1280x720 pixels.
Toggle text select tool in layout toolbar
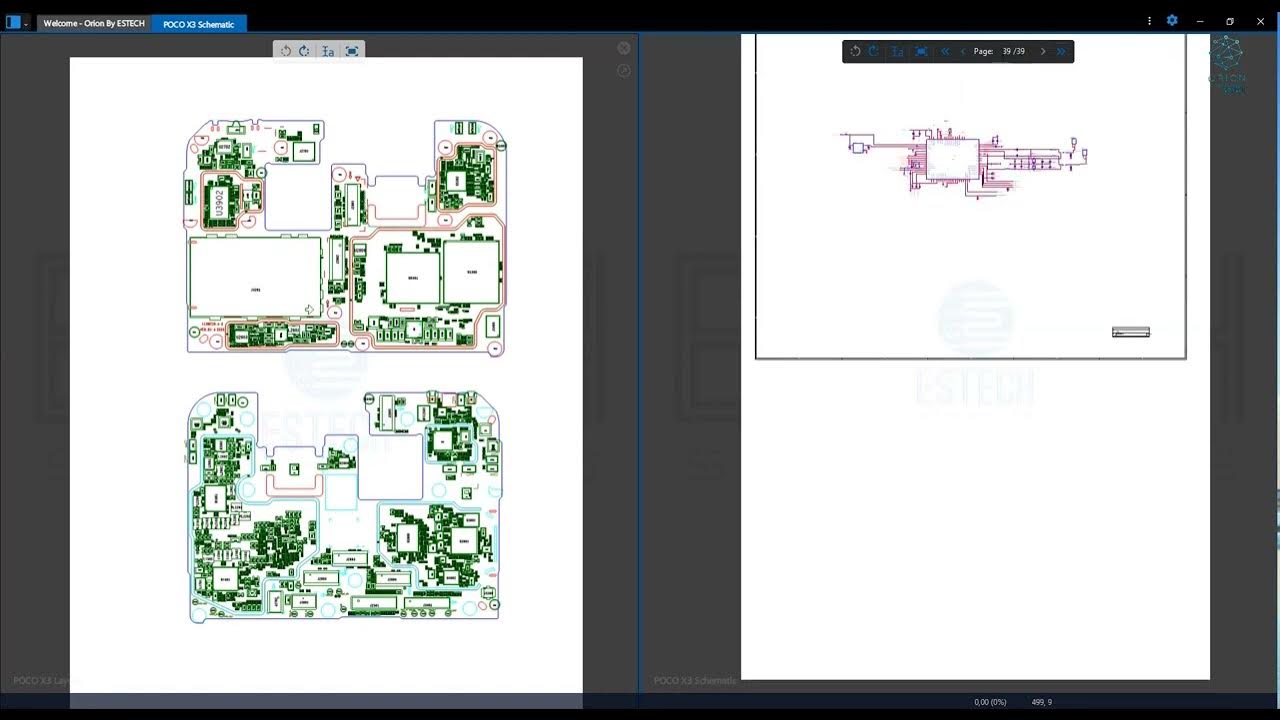point(328,51)
